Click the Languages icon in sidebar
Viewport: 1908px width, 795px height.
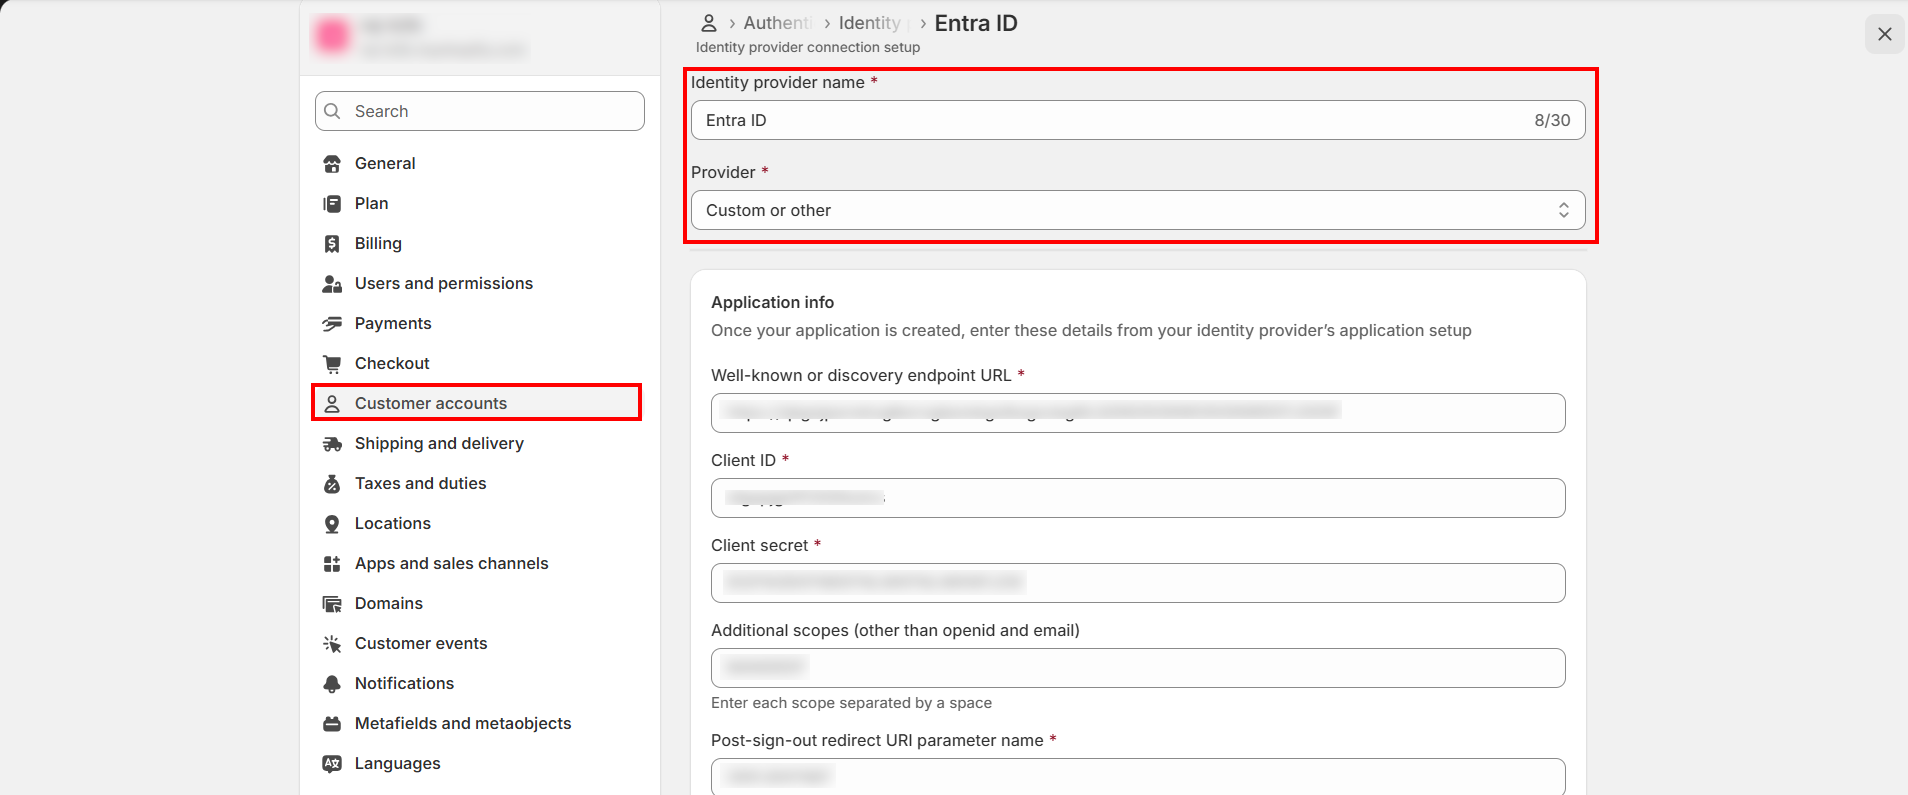[332, 764]
